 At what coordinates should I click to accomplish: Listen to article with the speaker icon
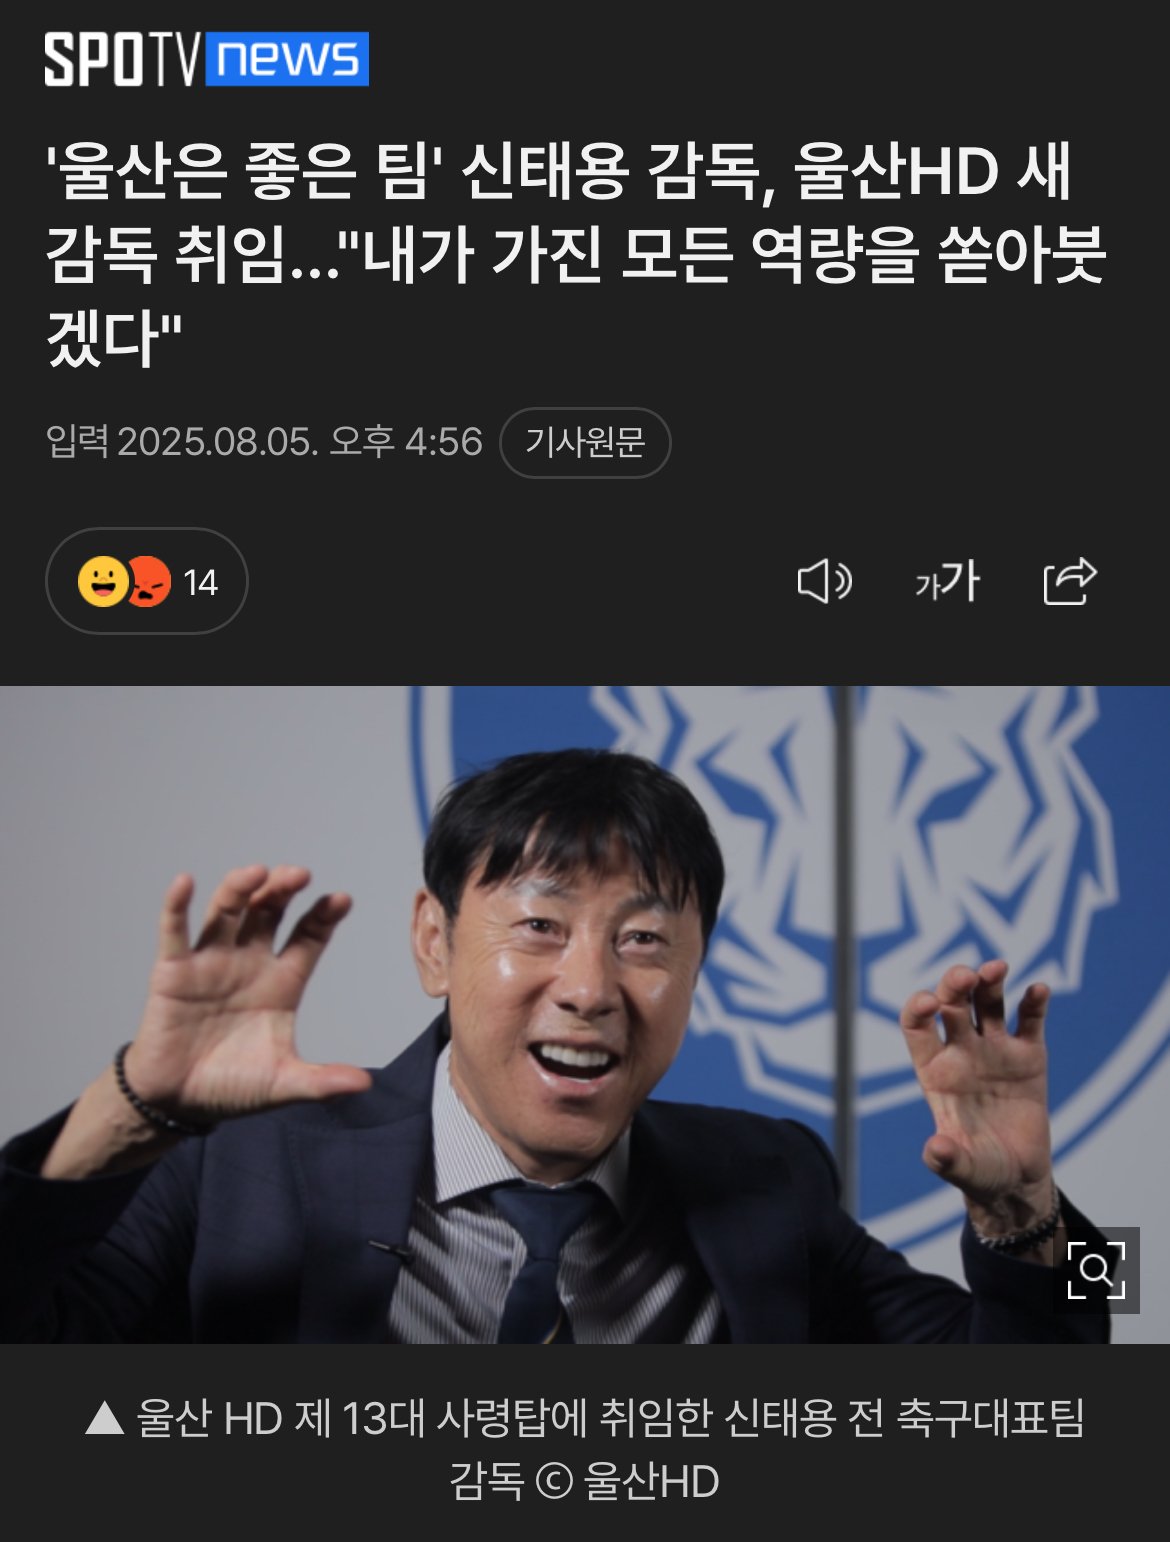[x=824, y=581]
